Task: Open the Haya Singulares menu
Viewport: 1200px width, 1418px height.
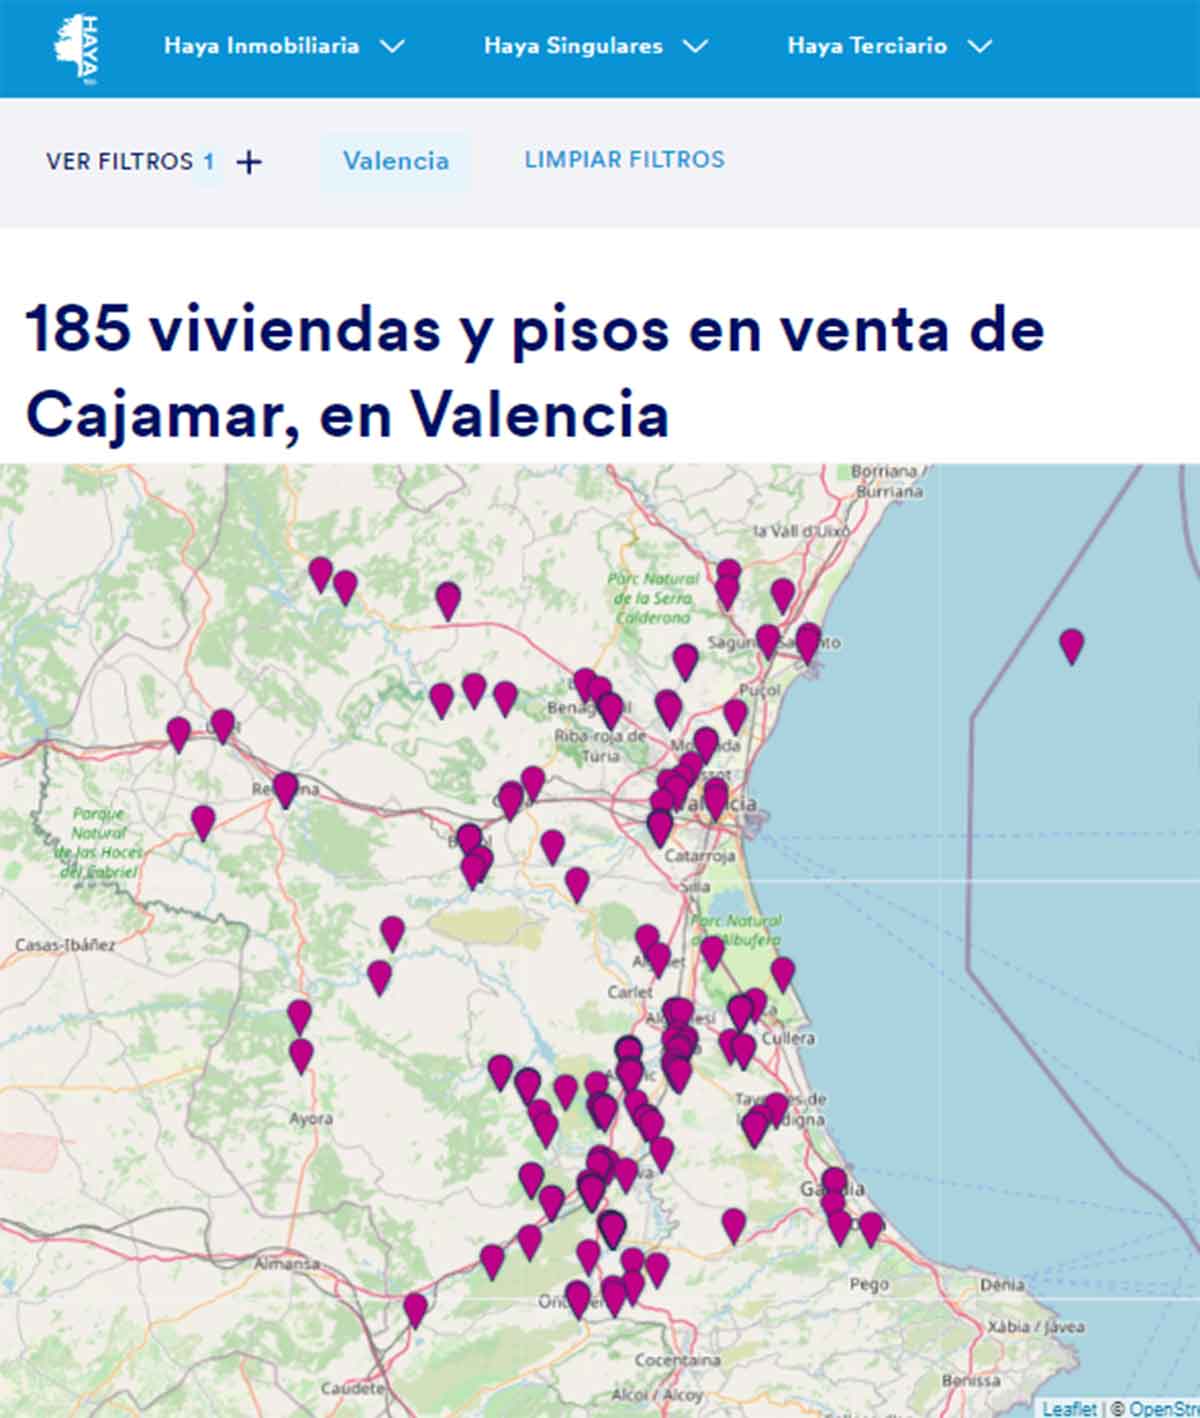Action: 596,45
